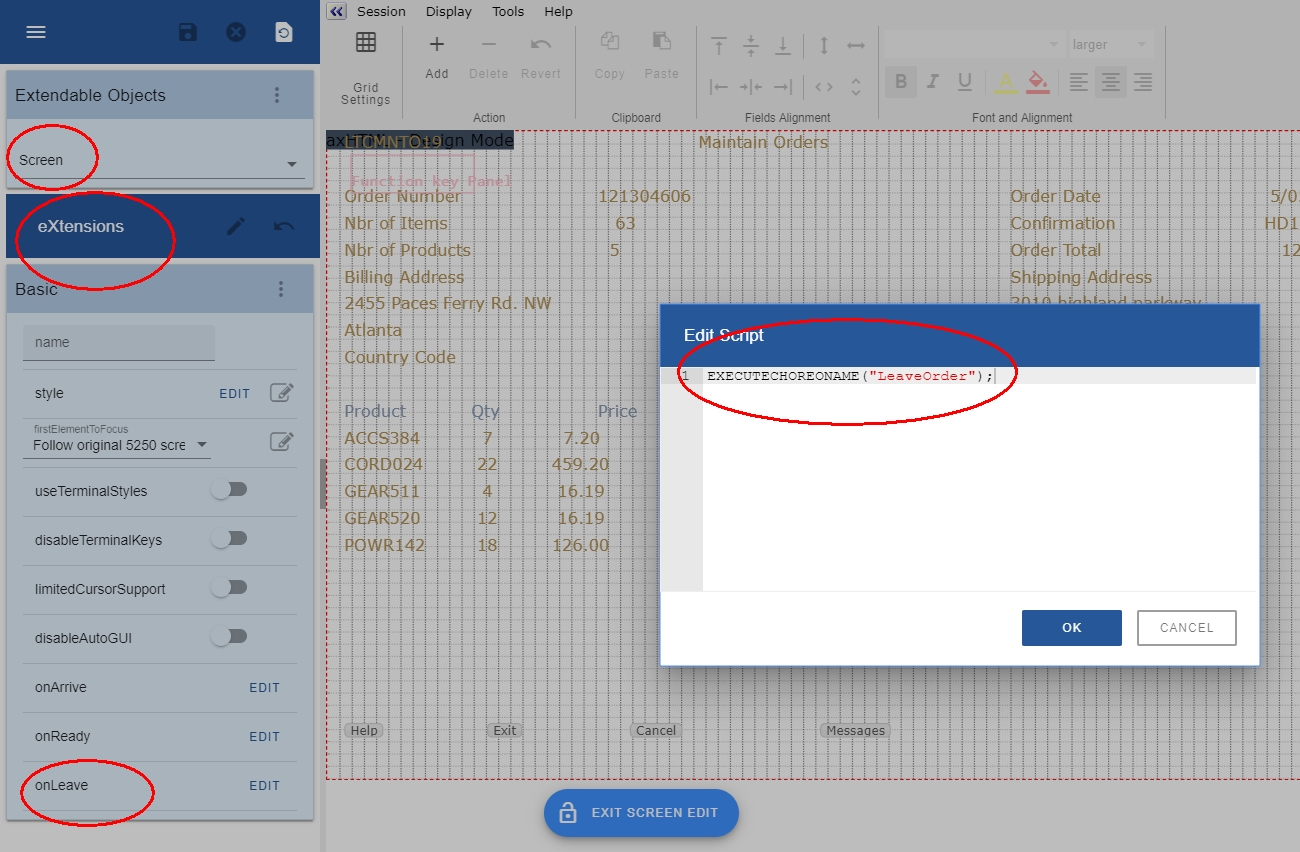The width and height of the screenshot is (1300, 852).
Task: Click the hamburger menu icon
Action: (36, 32)
